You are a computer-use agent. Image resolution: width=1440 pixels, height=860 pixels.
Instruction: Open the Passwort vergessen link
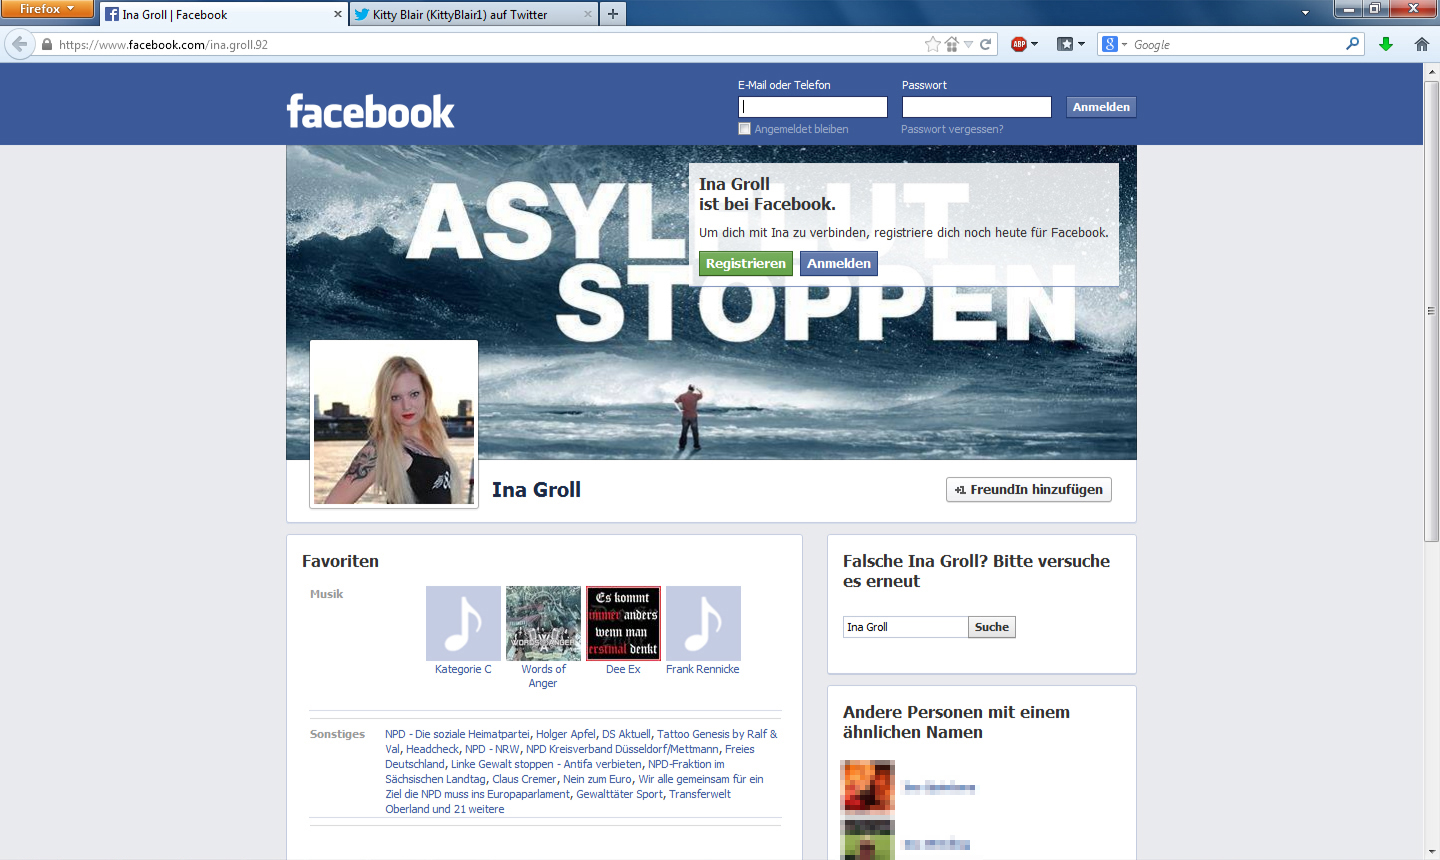pos(951,129)
